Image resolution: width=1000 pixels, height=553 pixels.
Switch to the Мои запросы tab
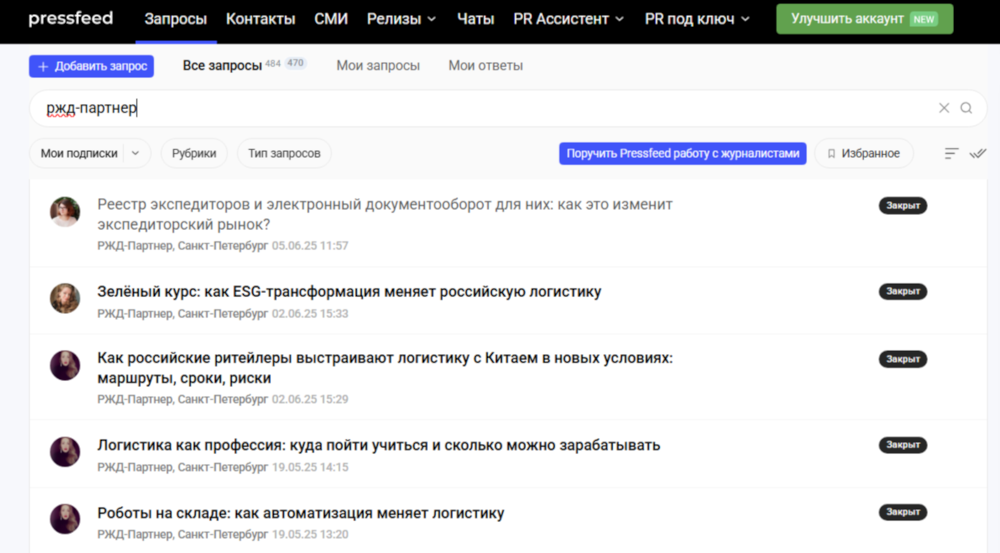point(378,66)
